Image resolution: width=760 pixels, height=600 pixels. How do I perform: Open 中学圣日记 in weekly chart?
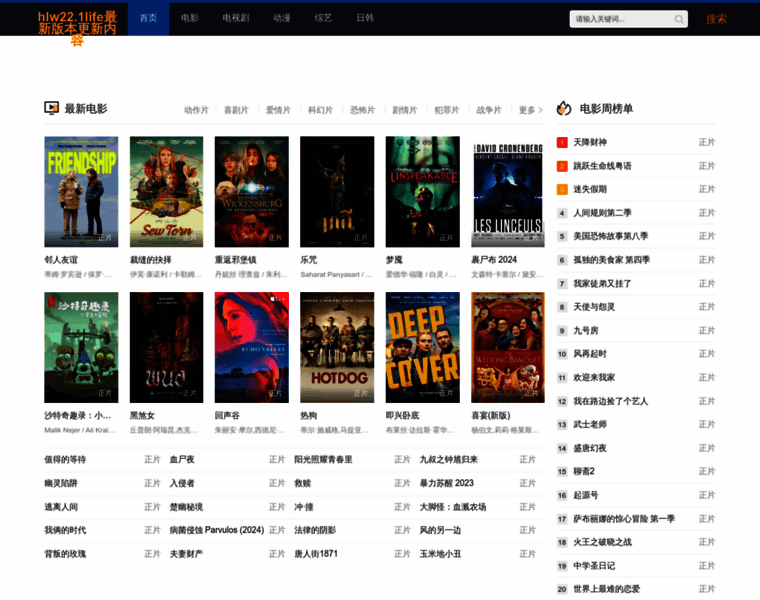coord(594,567)
